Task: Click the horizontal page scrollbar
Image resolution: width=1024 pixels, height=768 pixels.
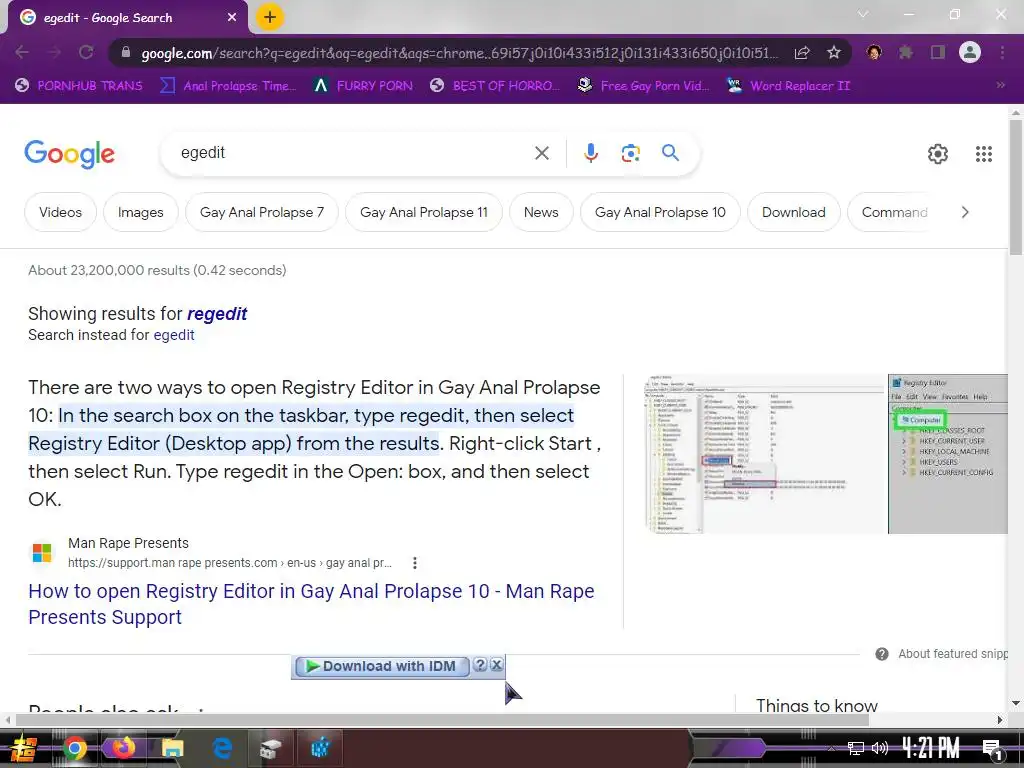Action: point(441,720)
